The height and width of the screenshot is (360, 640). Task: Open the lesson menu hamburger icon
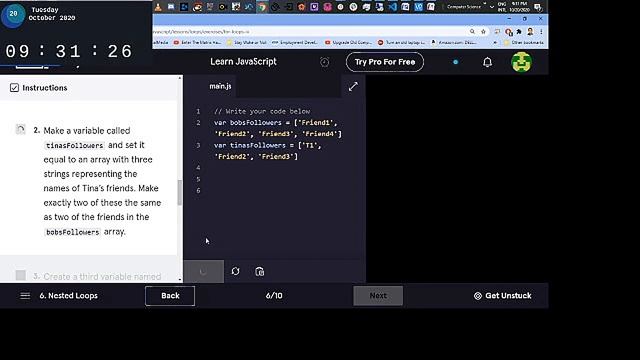(x=25, y=296)
